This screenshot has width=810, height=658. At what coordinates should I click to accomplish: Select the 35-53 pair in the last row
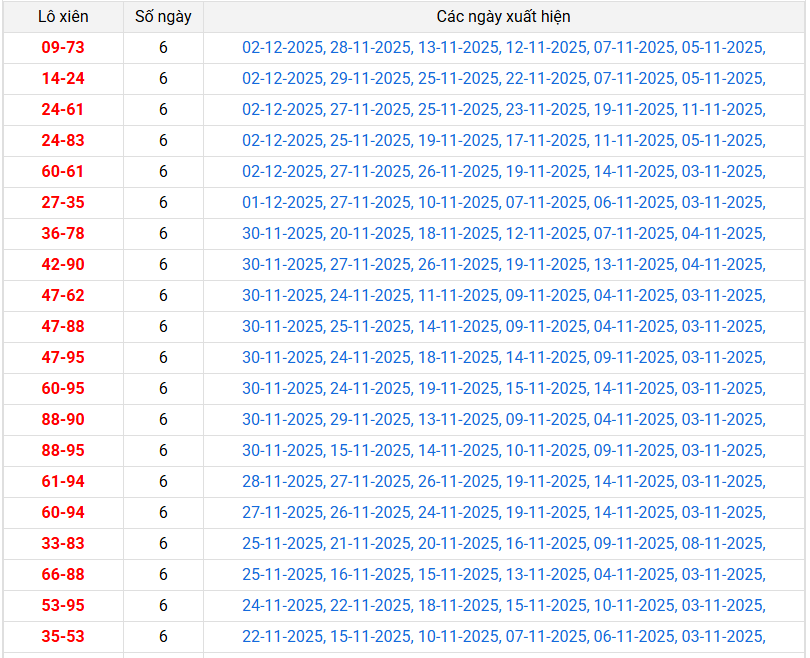[x=63, y=636]
